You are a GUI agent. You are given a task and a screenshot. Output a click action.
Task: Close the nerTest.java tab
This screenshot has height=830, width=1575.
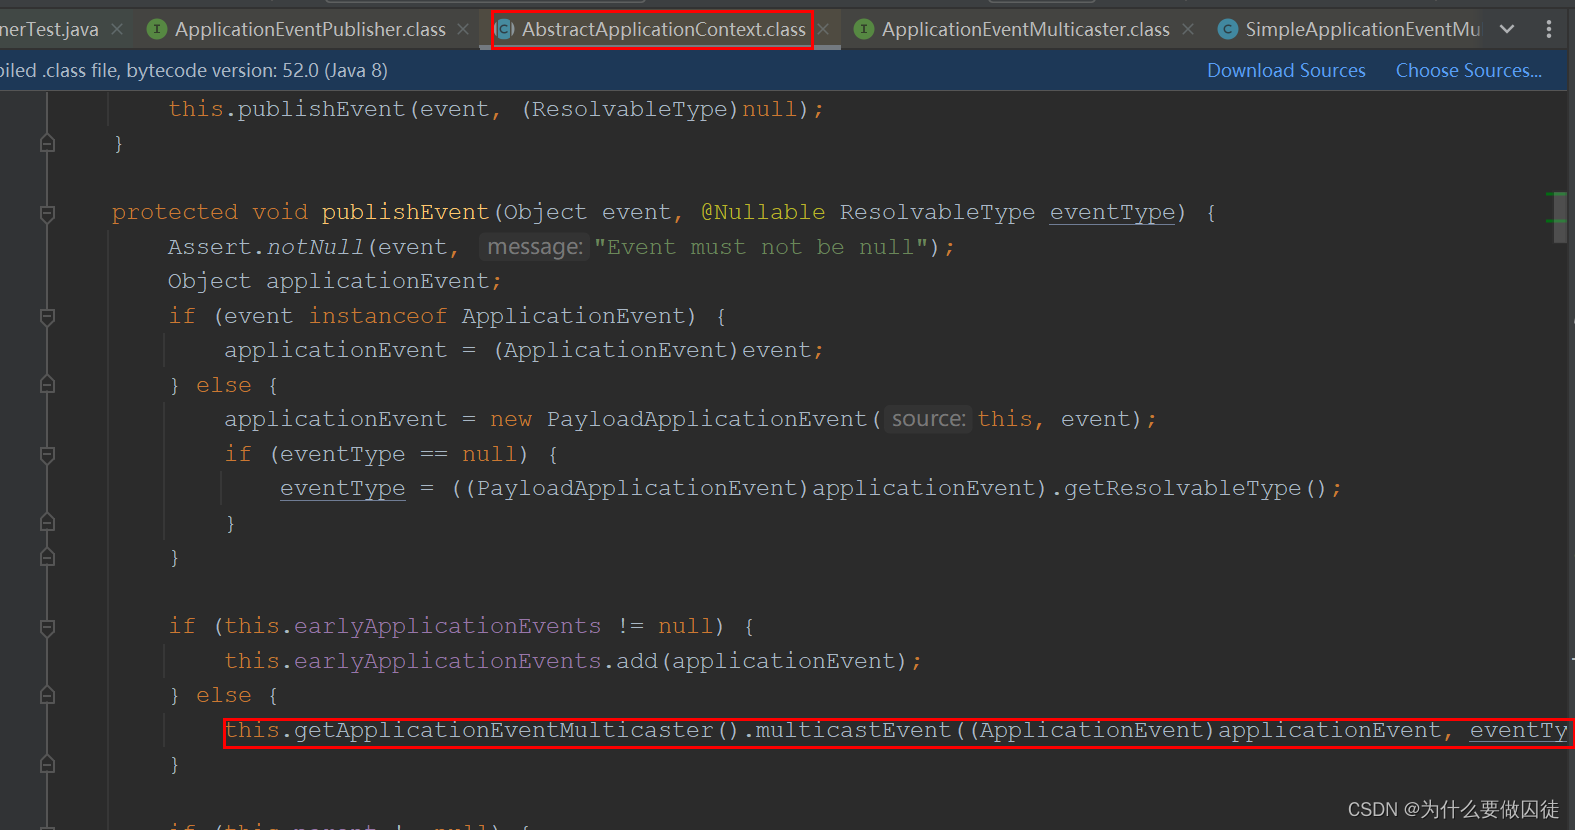(x=117, y=29)
